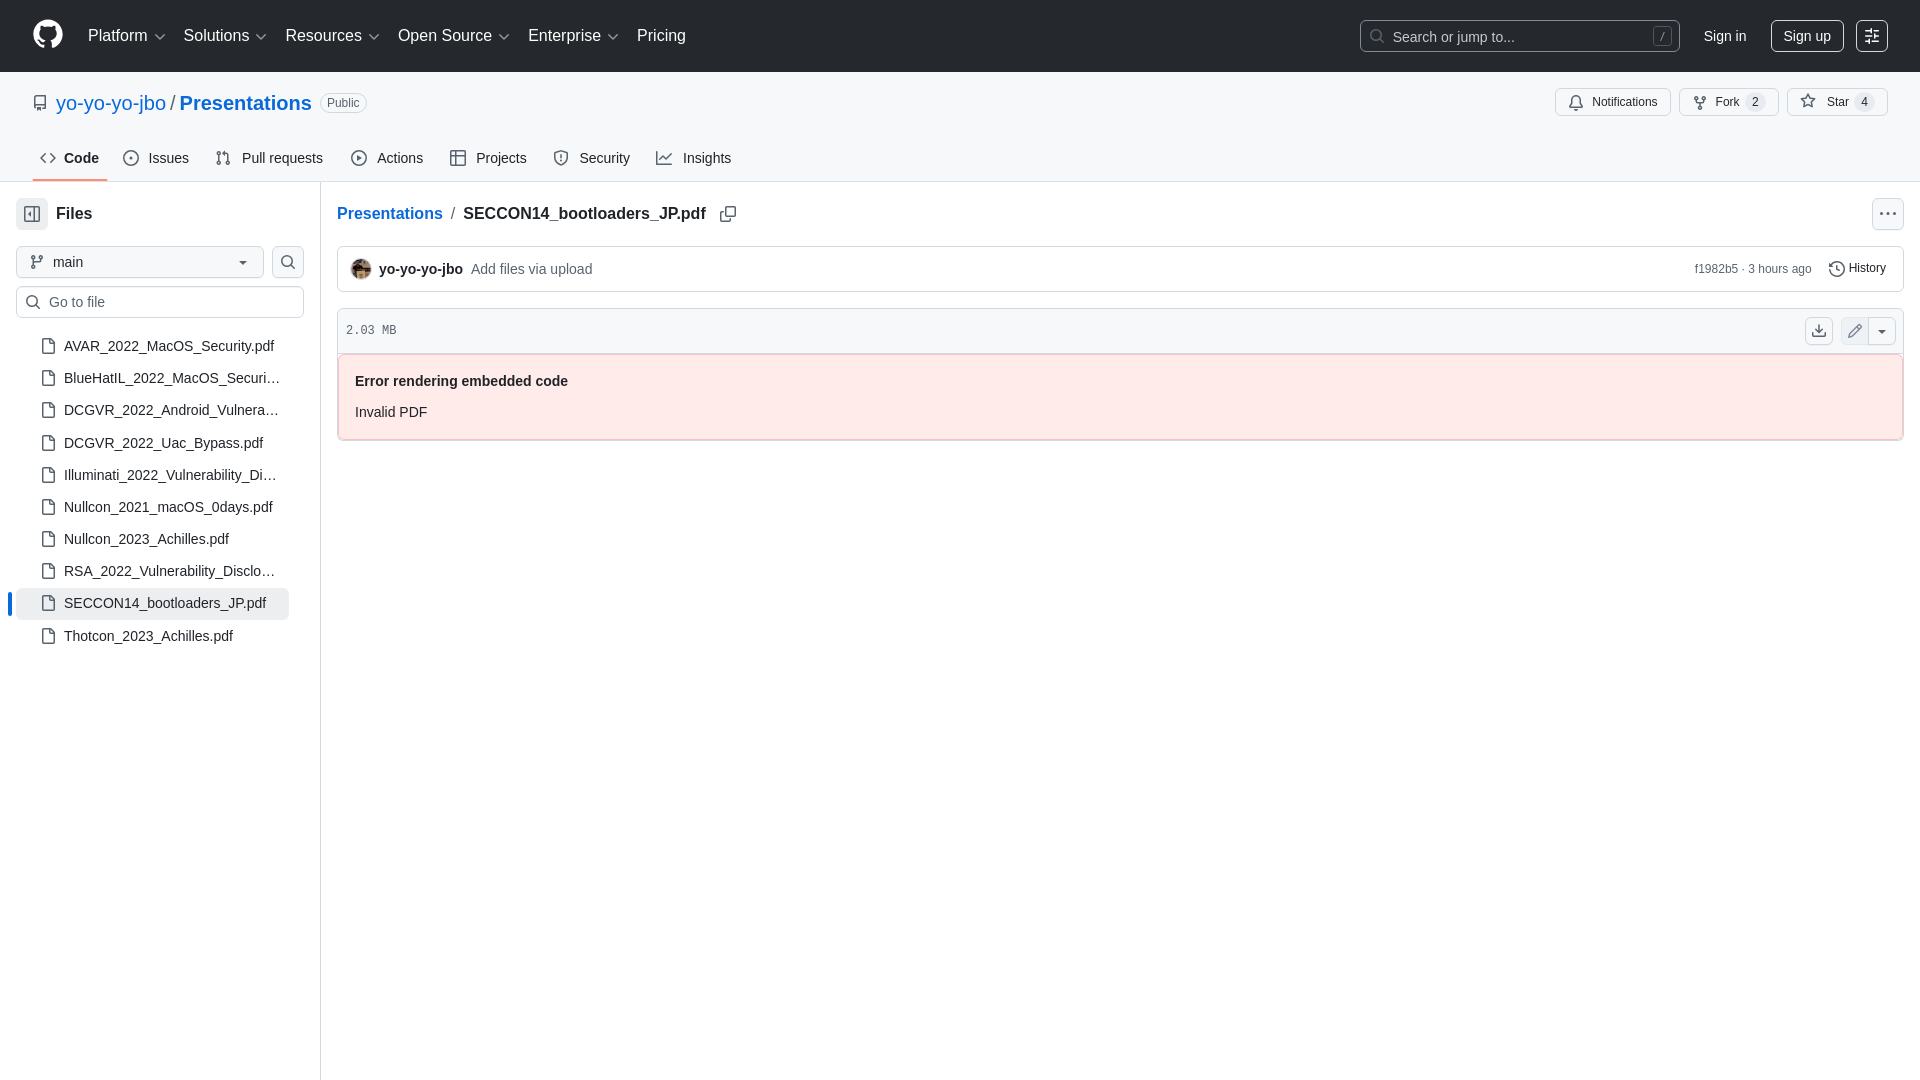This screenshot has height=1080, width=1920.
Task: Expand the main branch selector
Action: 138,262
